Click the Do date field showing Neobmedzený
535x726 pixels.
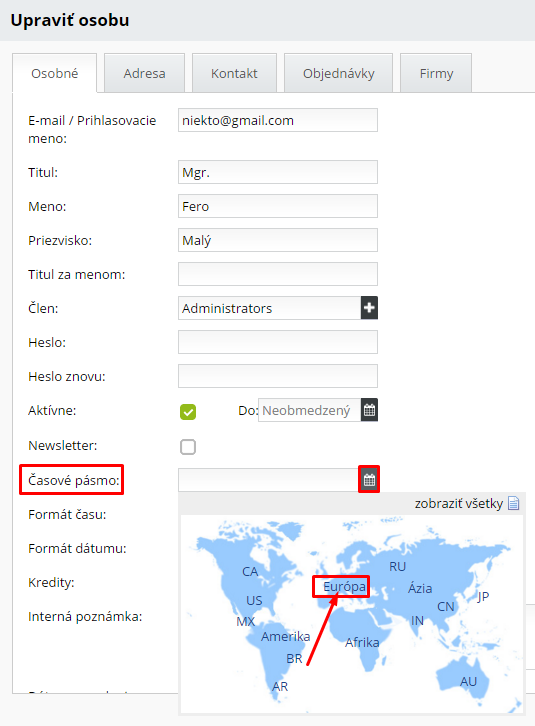coord(309,410)
